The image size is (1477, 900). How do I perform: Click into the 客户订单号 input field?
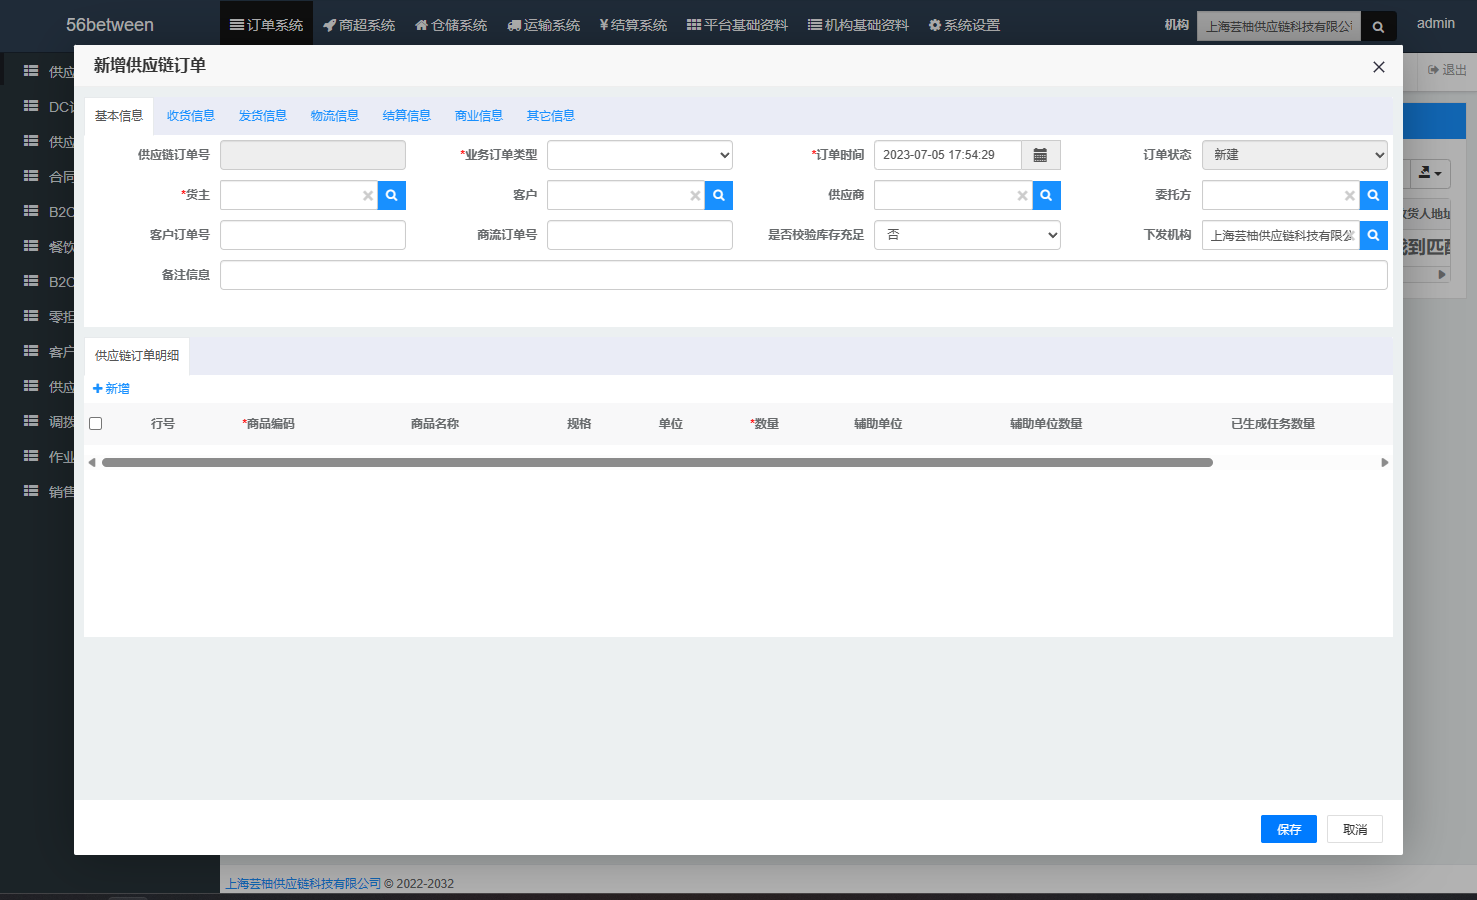pos(313,235)
